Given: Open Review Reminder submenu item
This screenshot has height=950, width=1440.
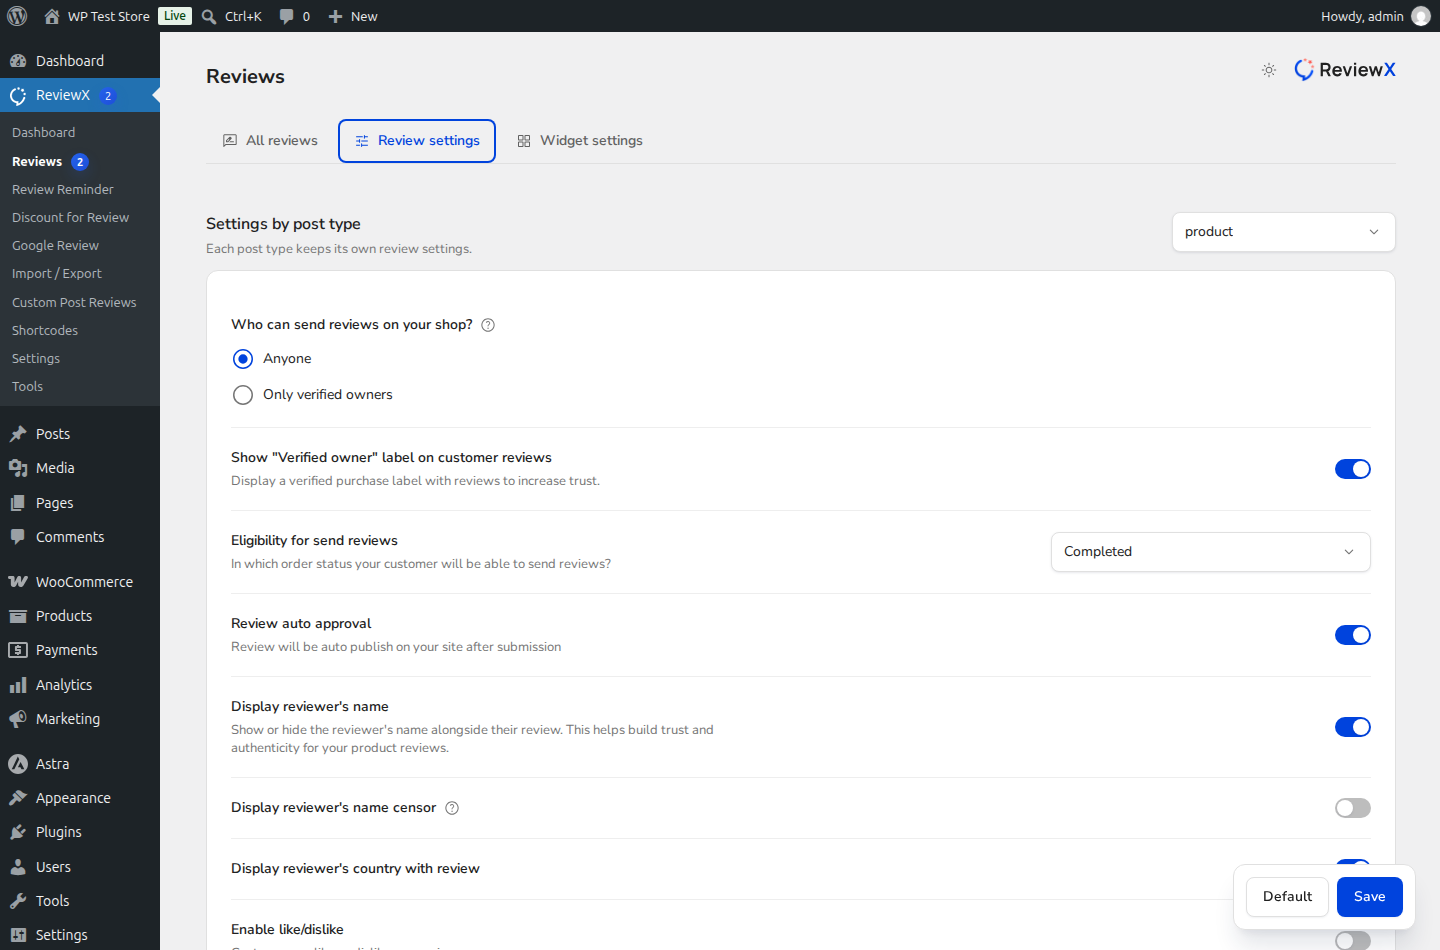Looking at the screenshot, I should click(63, 189).
